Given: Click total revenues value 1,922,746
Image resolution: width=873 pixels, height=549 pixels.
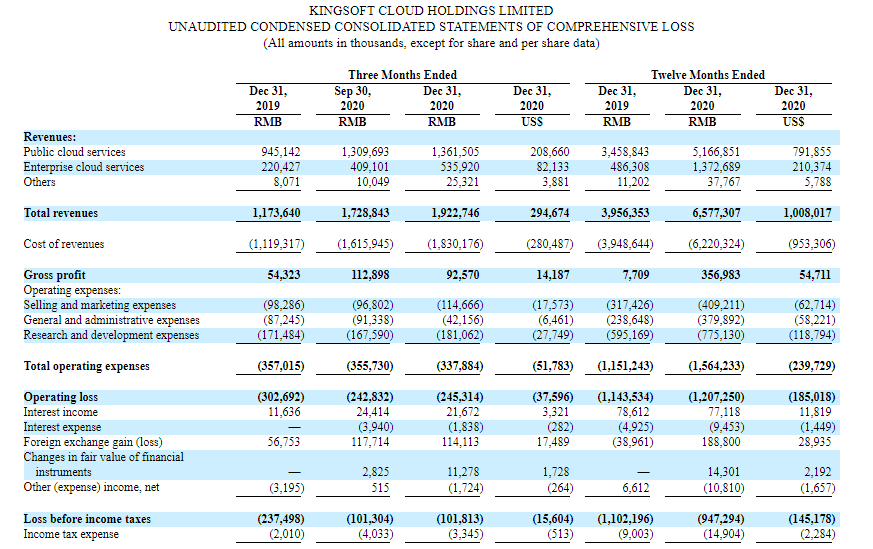Looking at the screenshot, I should [x=455, y=213].
